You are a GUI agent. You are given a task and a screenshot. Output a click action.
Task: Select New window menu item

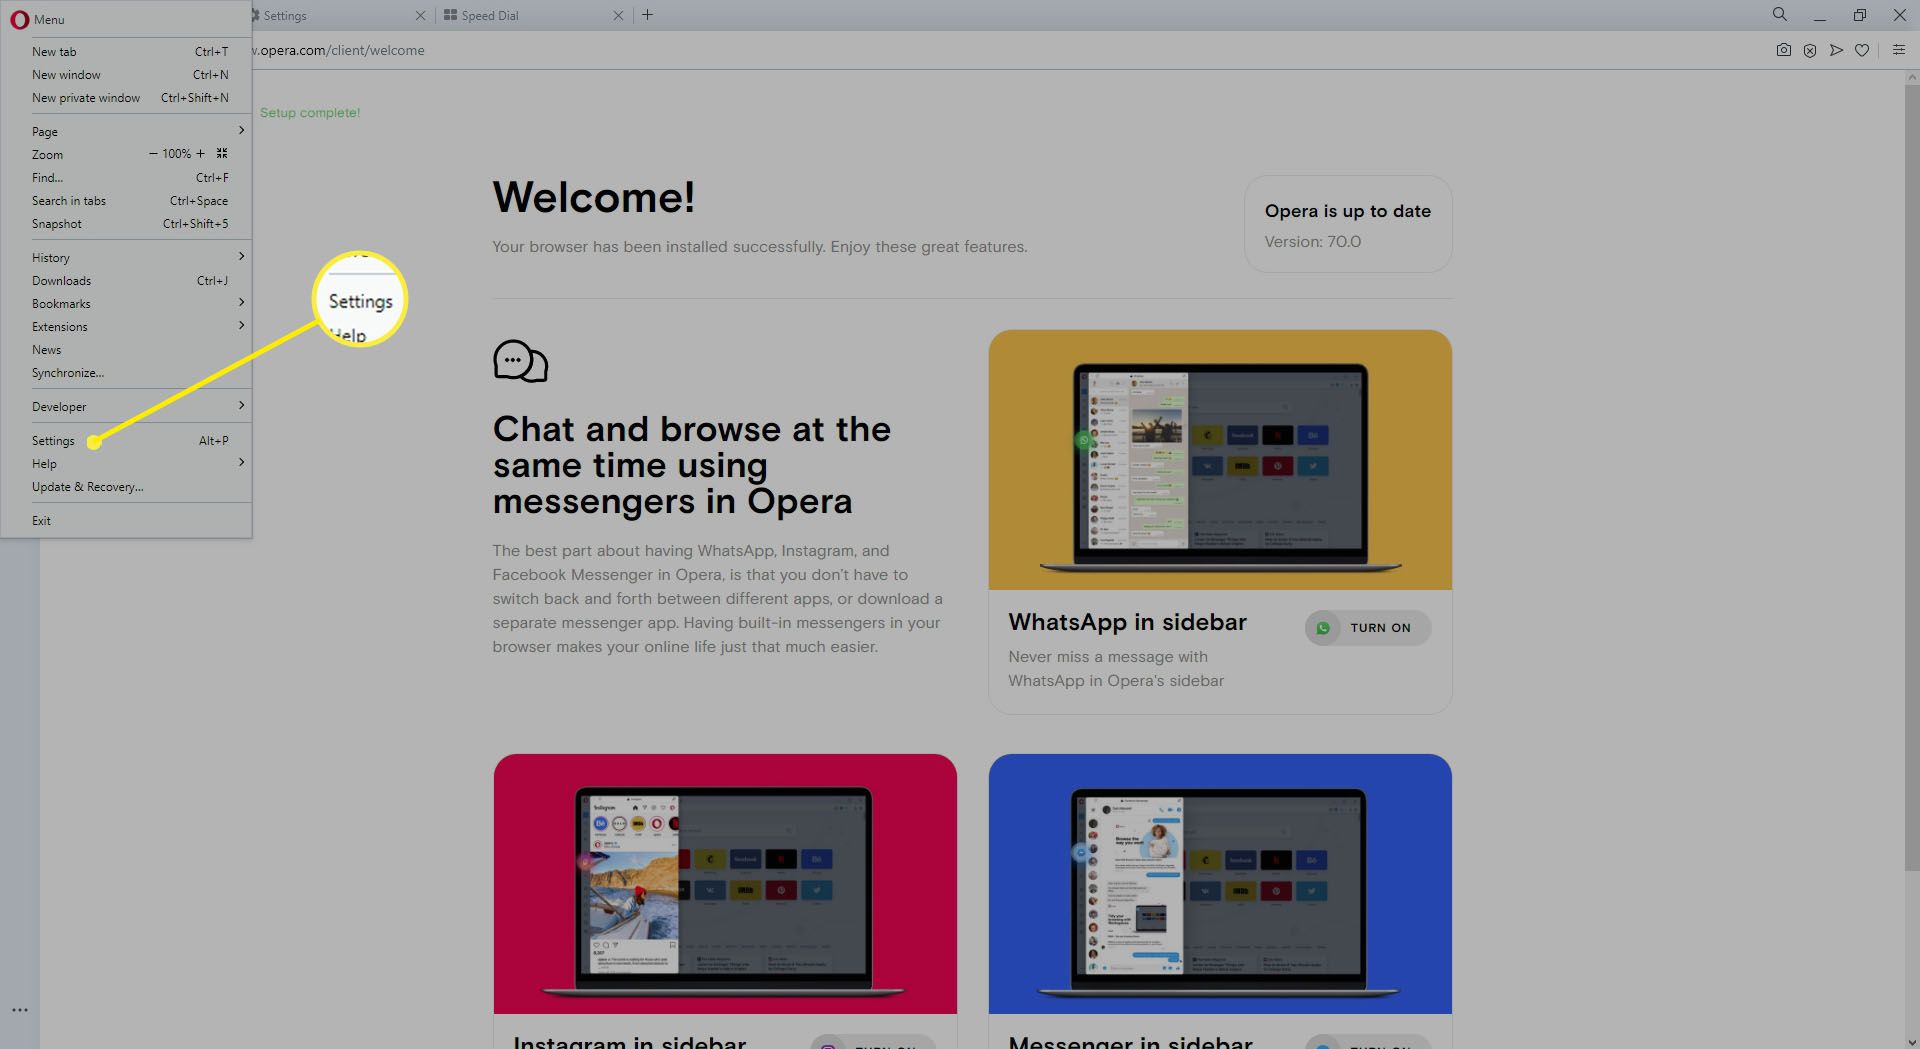point(126,75)
